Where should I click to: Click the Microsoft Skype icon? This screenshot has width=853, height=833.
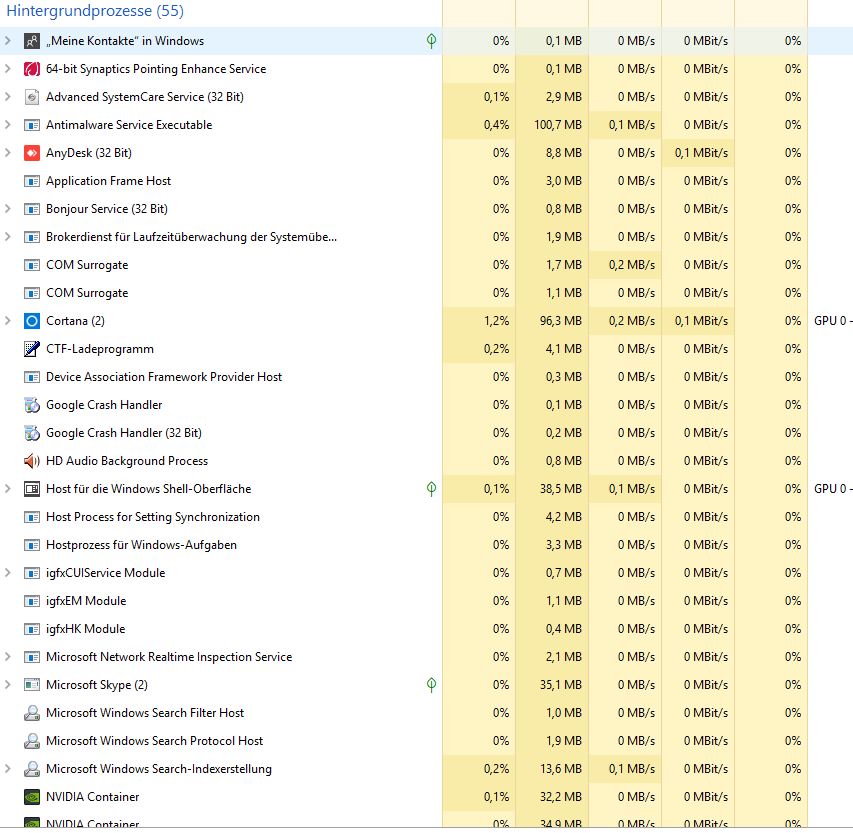[32, 685]
